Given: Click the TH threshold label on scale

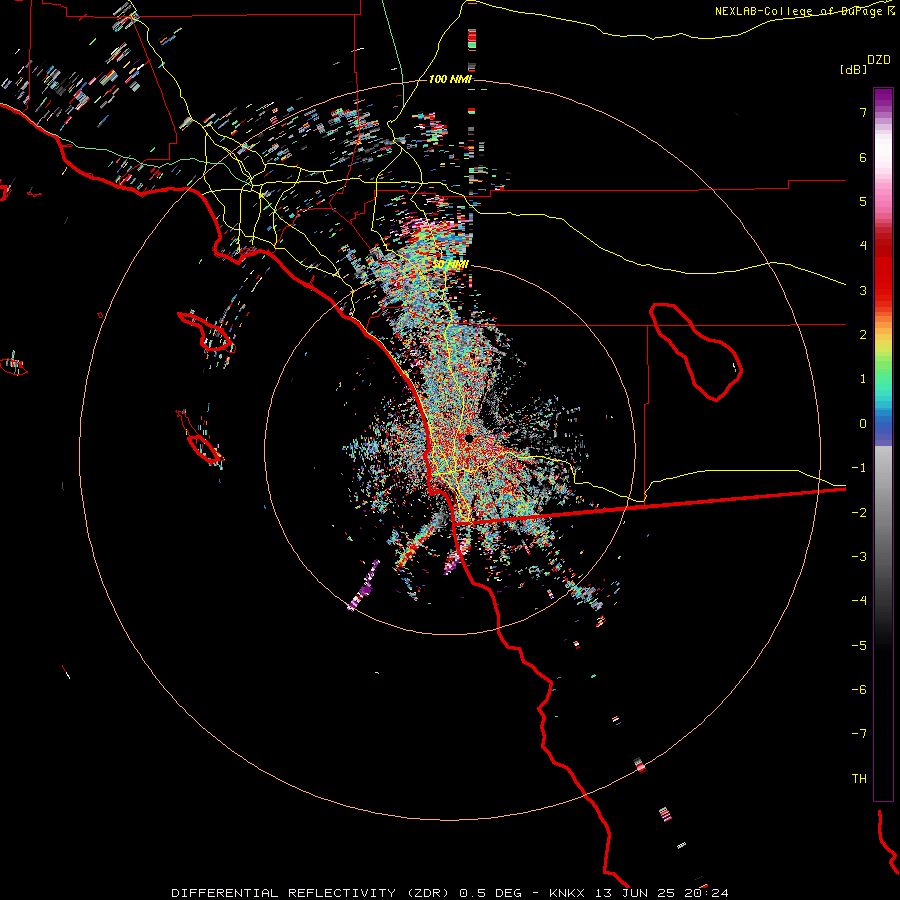Looking at the screenshot, I should point(859,779).
